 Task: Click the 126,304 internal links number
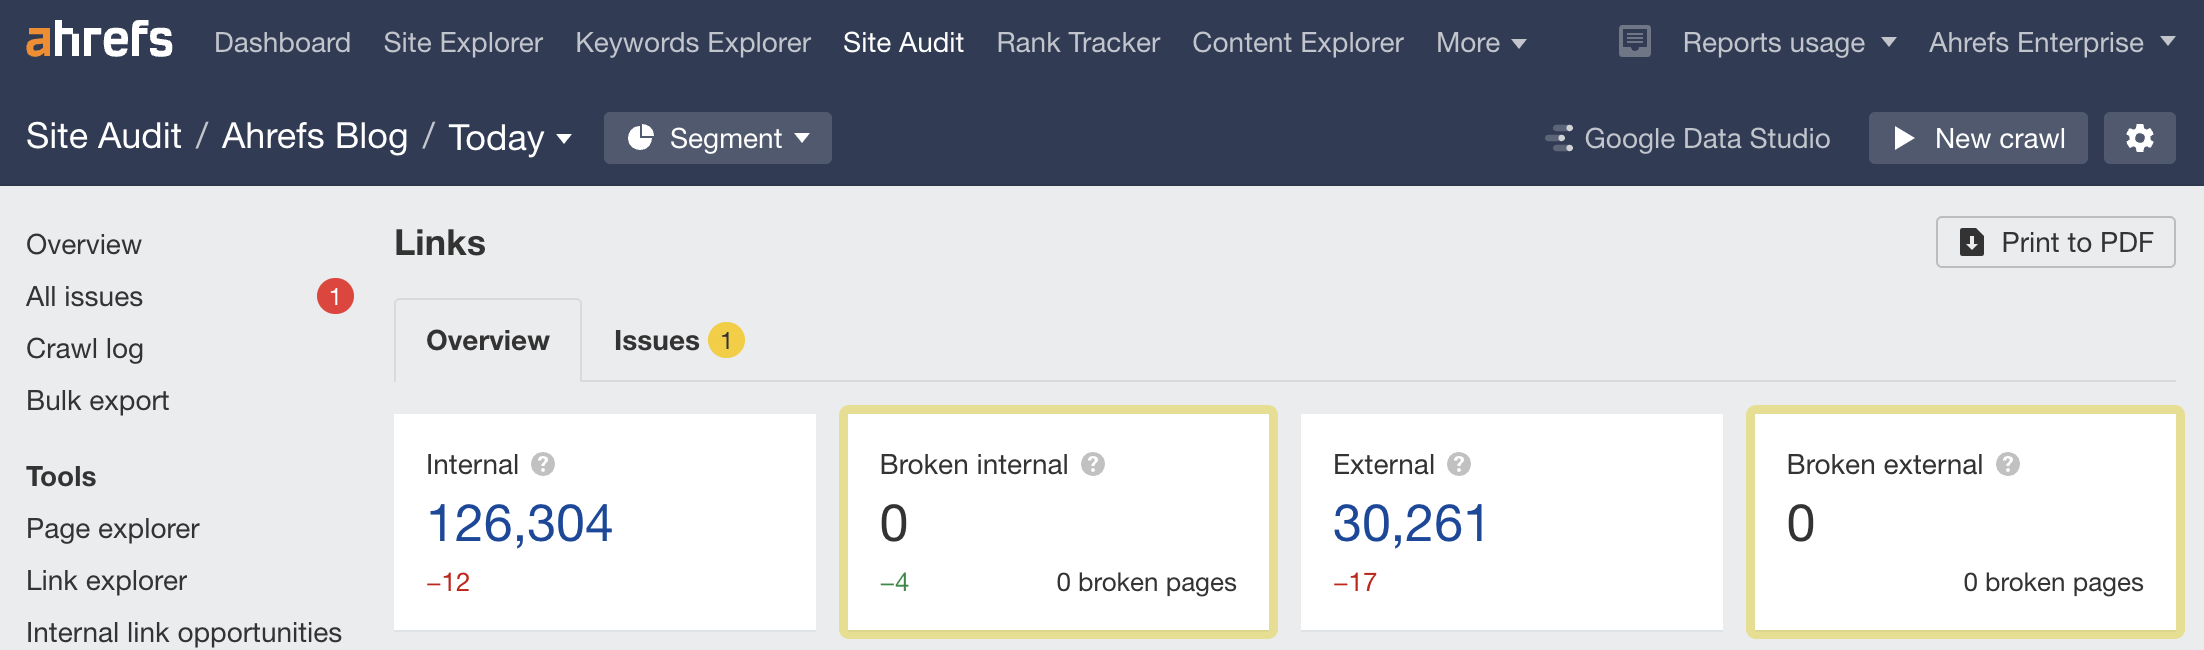[x=519, y=523]
